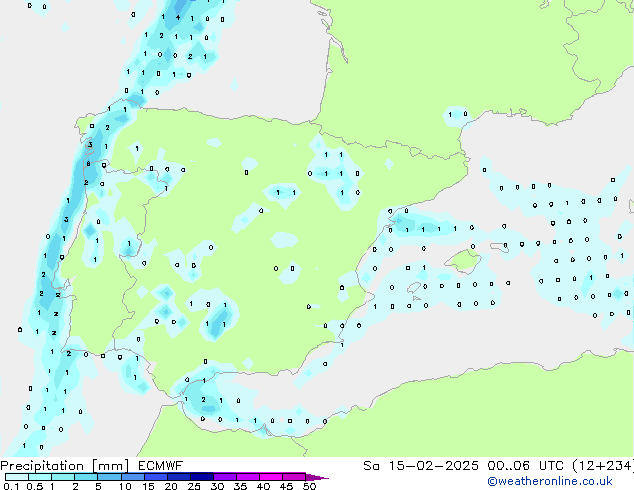Click the legend arrow tip beyond 50
The width and height of the screenshot is (634, 490).
[319, 477]
